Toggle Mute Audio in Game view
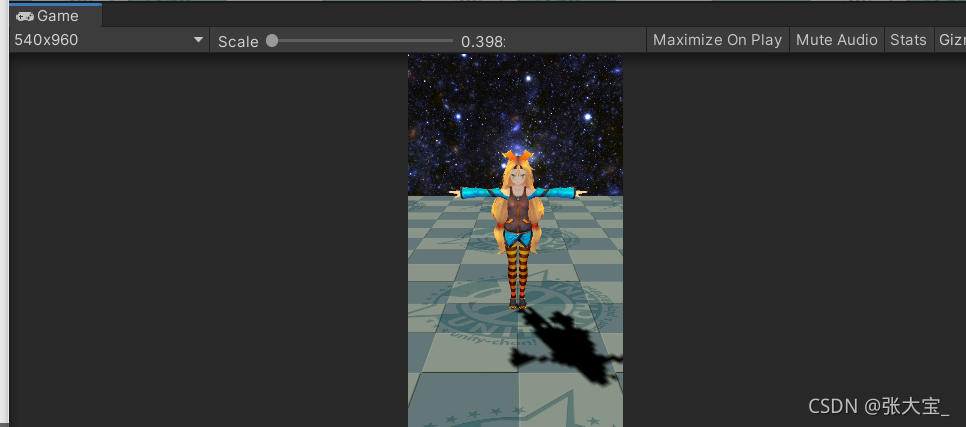Image resolution: width=966 pixels, height=427 pixels. 836,40
